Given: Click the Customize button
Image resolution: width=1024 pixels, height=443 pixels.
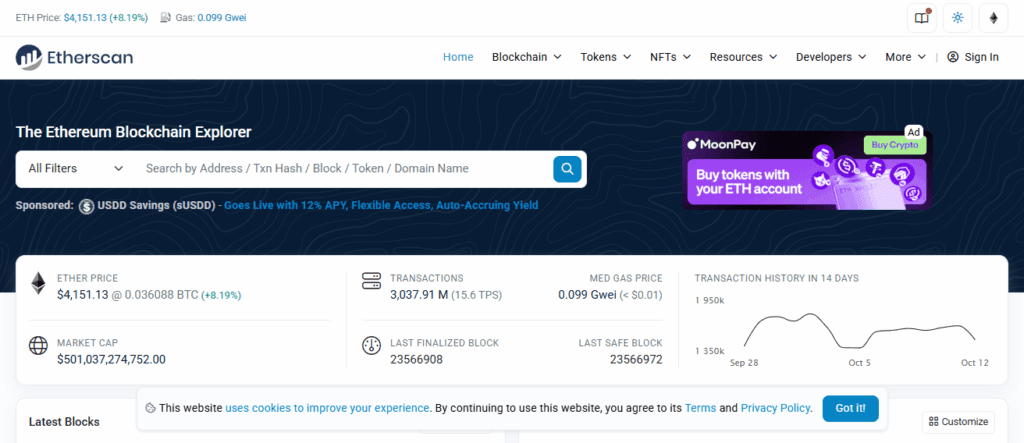Looking at the screenshot, I should click(x=958, y=422).
